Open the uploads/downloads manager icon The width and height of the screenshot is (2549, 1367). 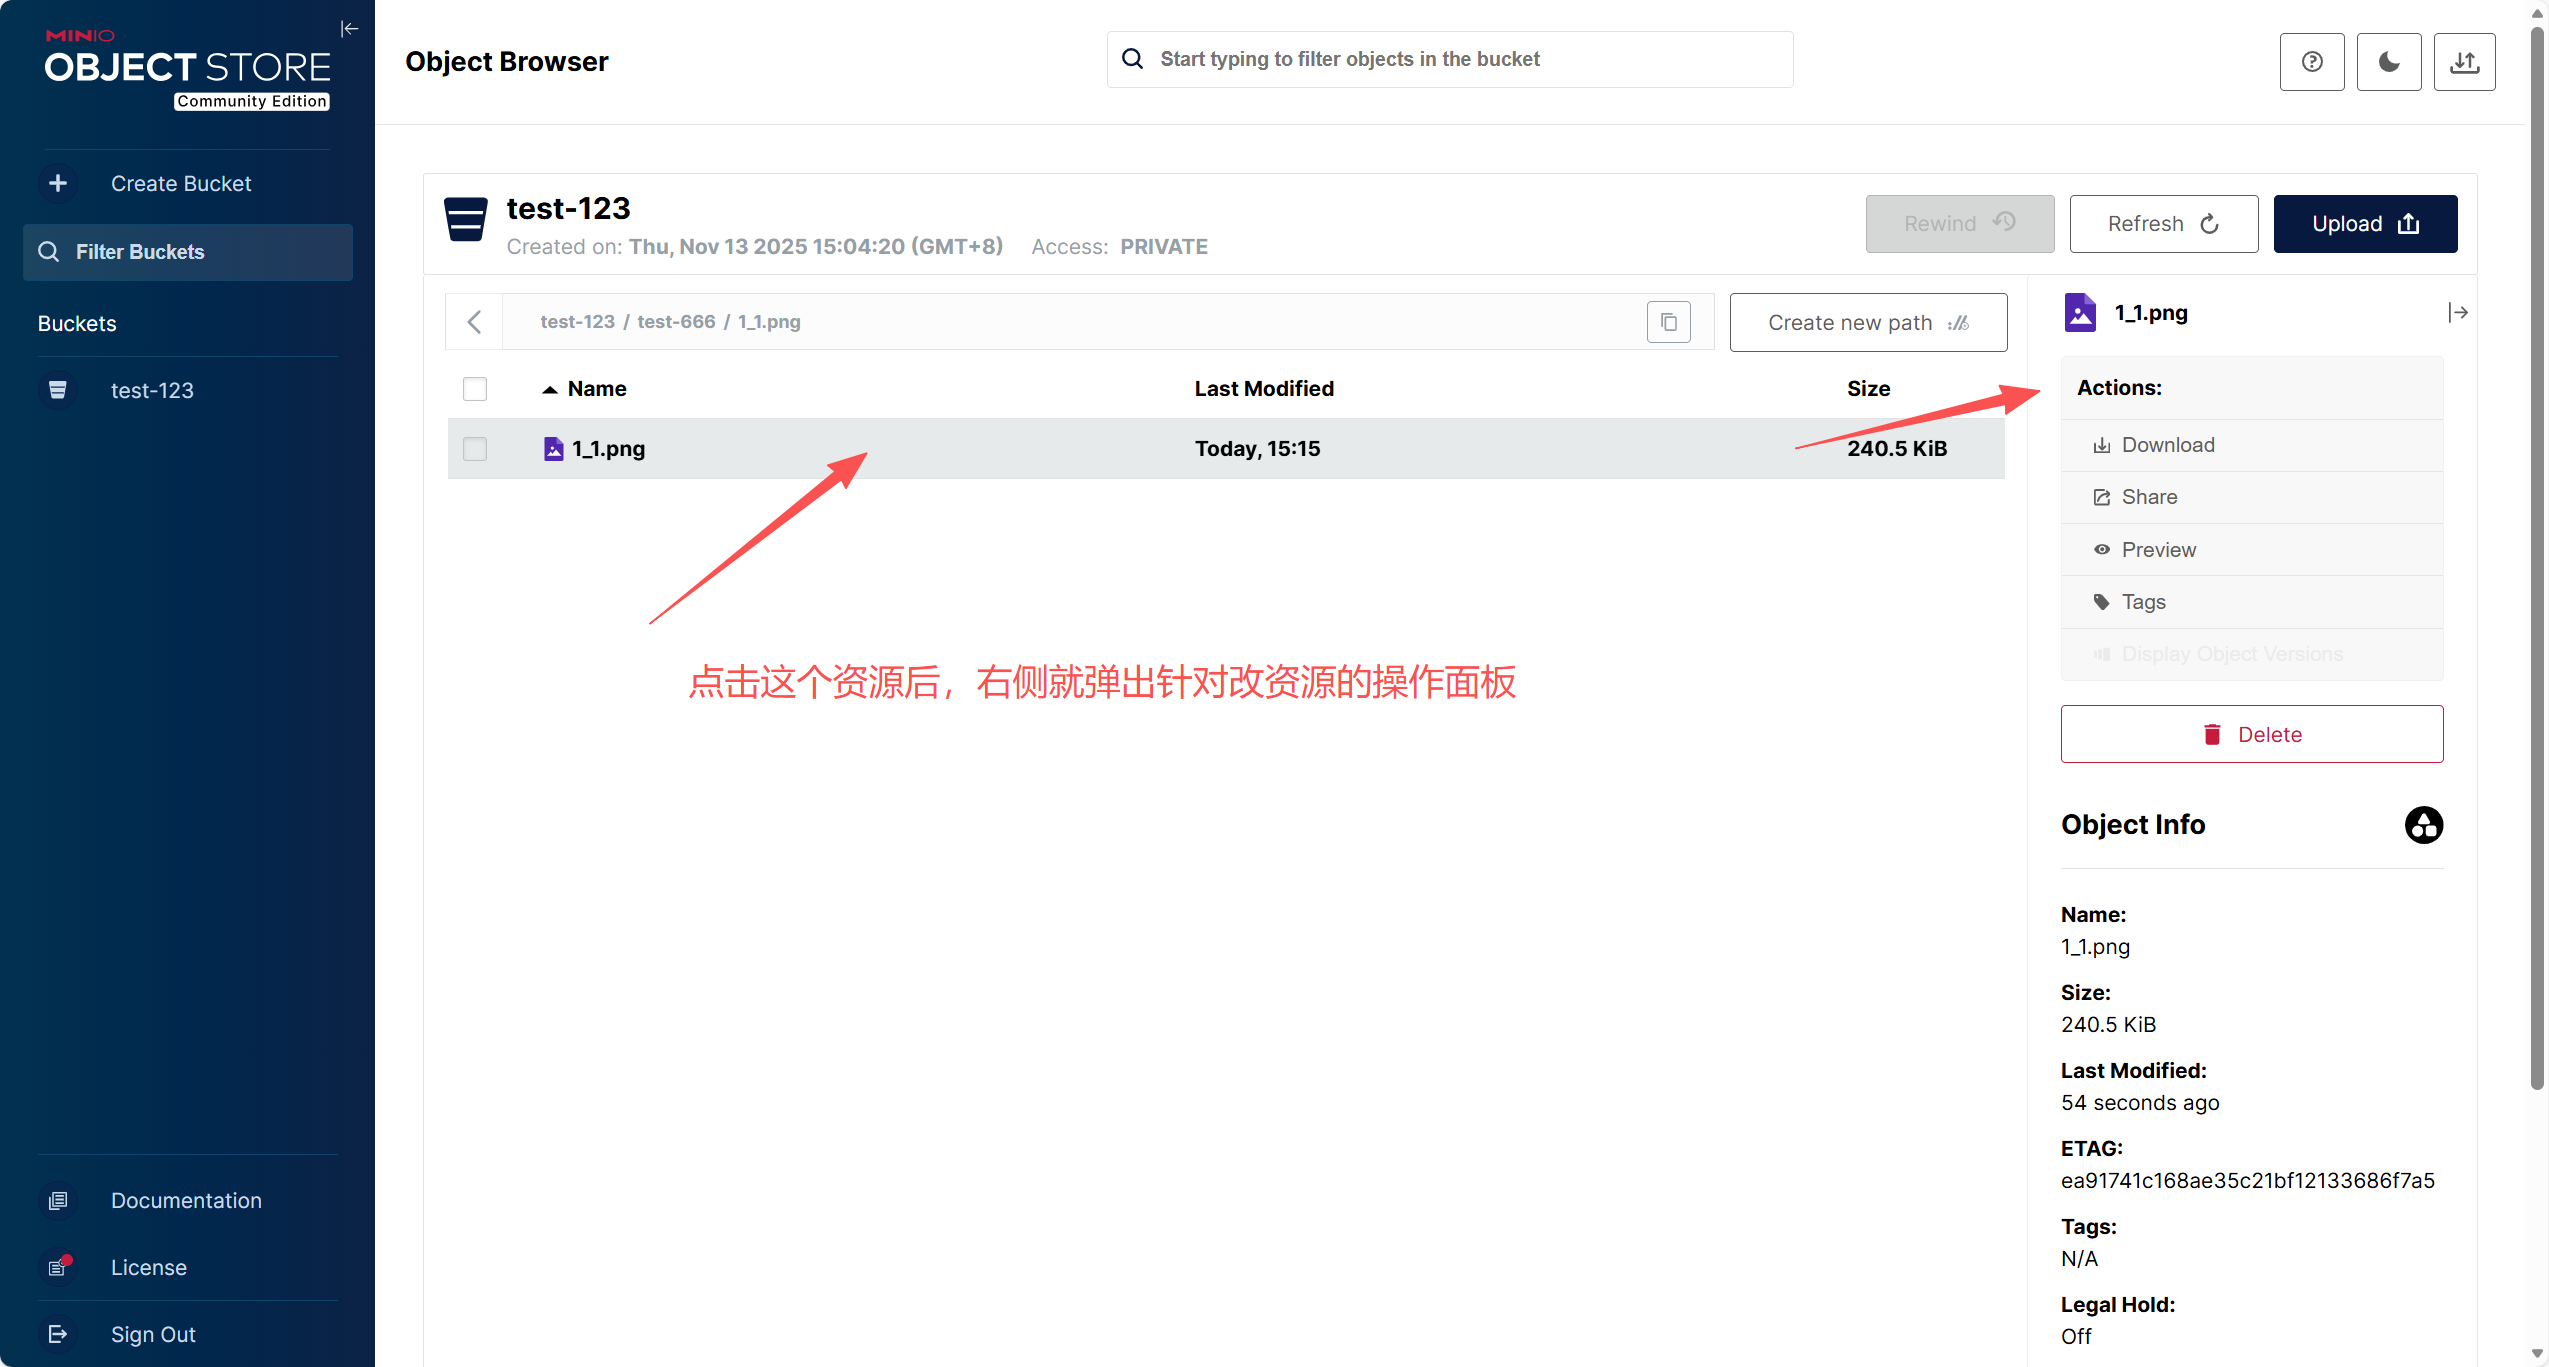2464,62
